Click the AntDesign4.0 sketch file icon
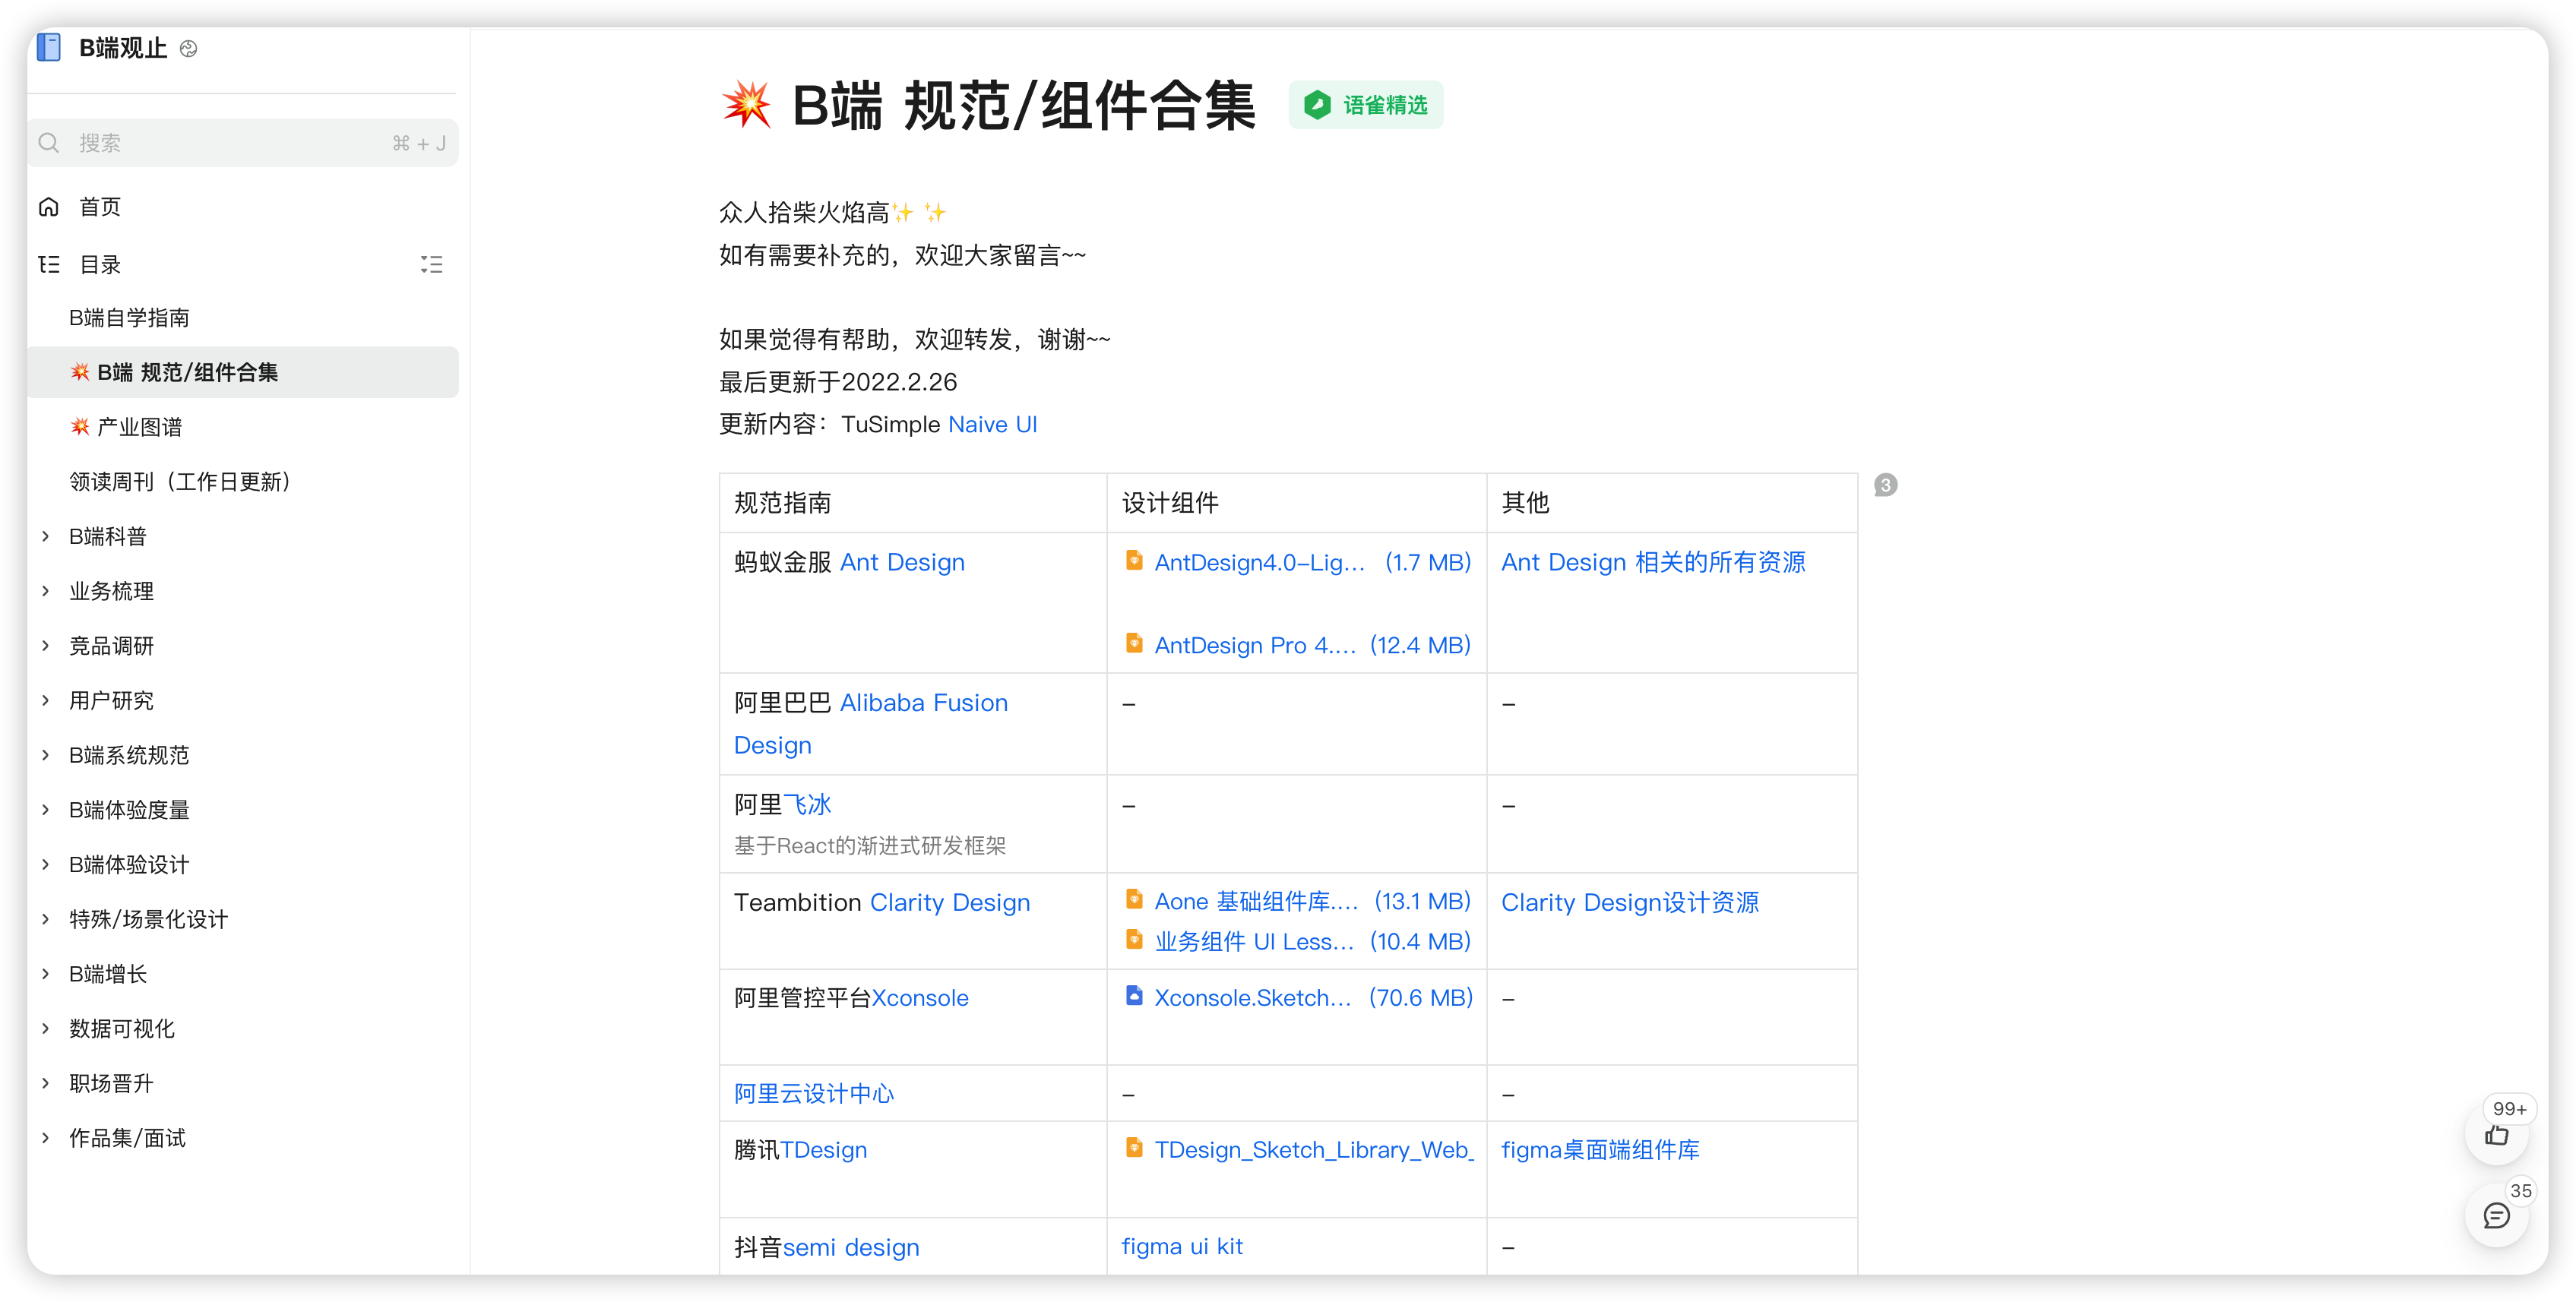The width and height of the screenshot is (2576, 1302). pos(1134,560)
